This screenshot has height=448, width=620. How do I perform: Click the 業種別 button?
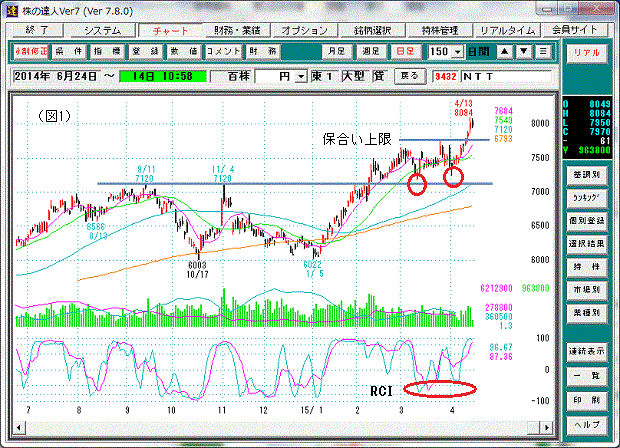click(x=587, y=313)
